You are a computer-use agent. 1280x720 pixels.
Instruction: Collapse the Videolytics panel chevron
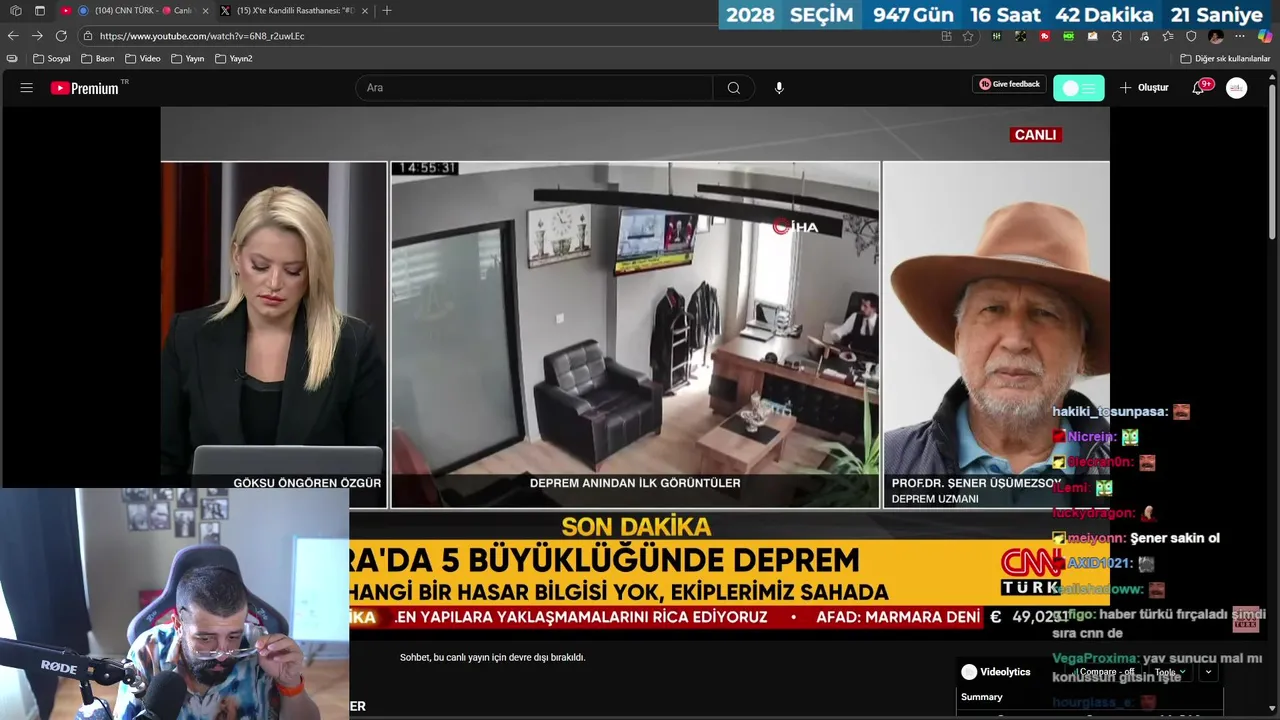click(x=1208, y=672)
